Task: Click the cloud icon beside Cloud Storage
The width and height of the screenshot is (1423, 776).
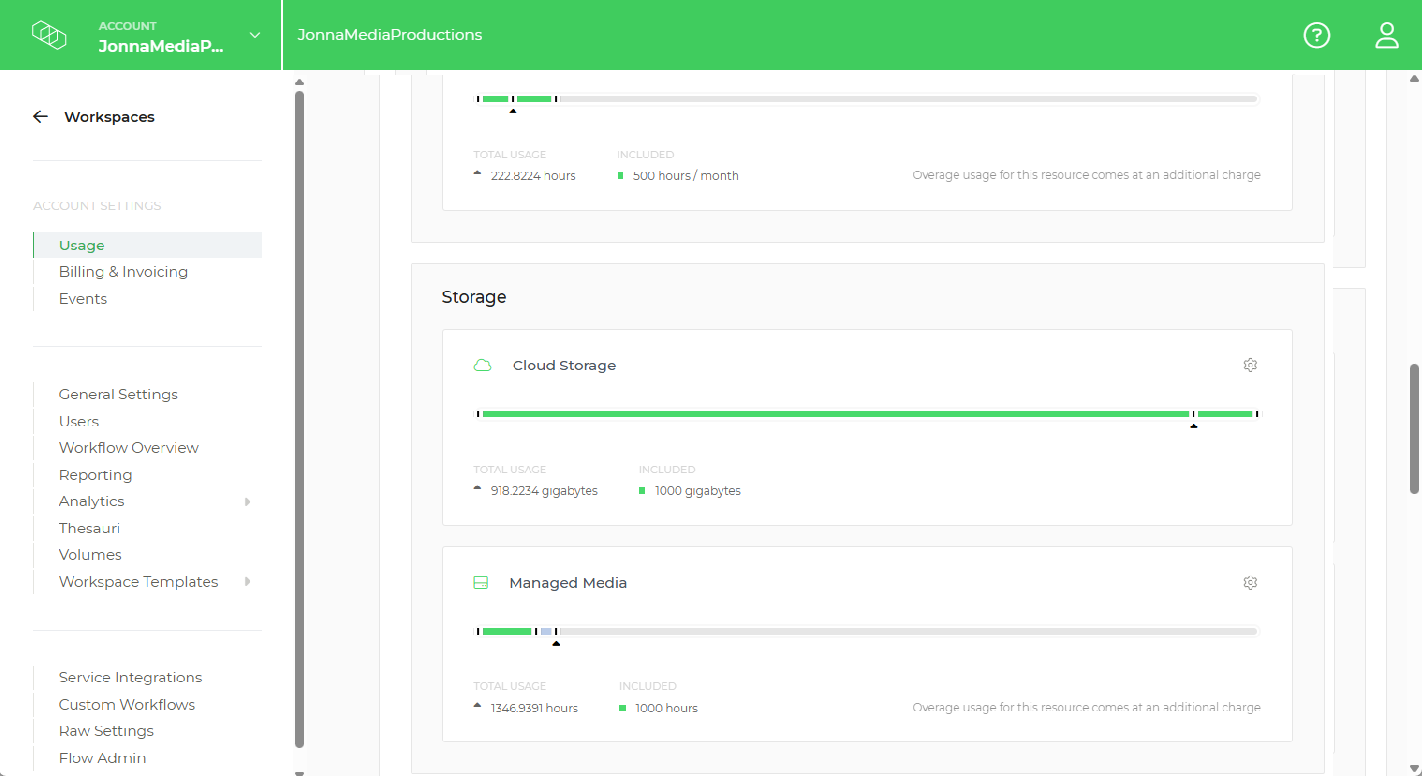Action: click(x=483, y=365)
